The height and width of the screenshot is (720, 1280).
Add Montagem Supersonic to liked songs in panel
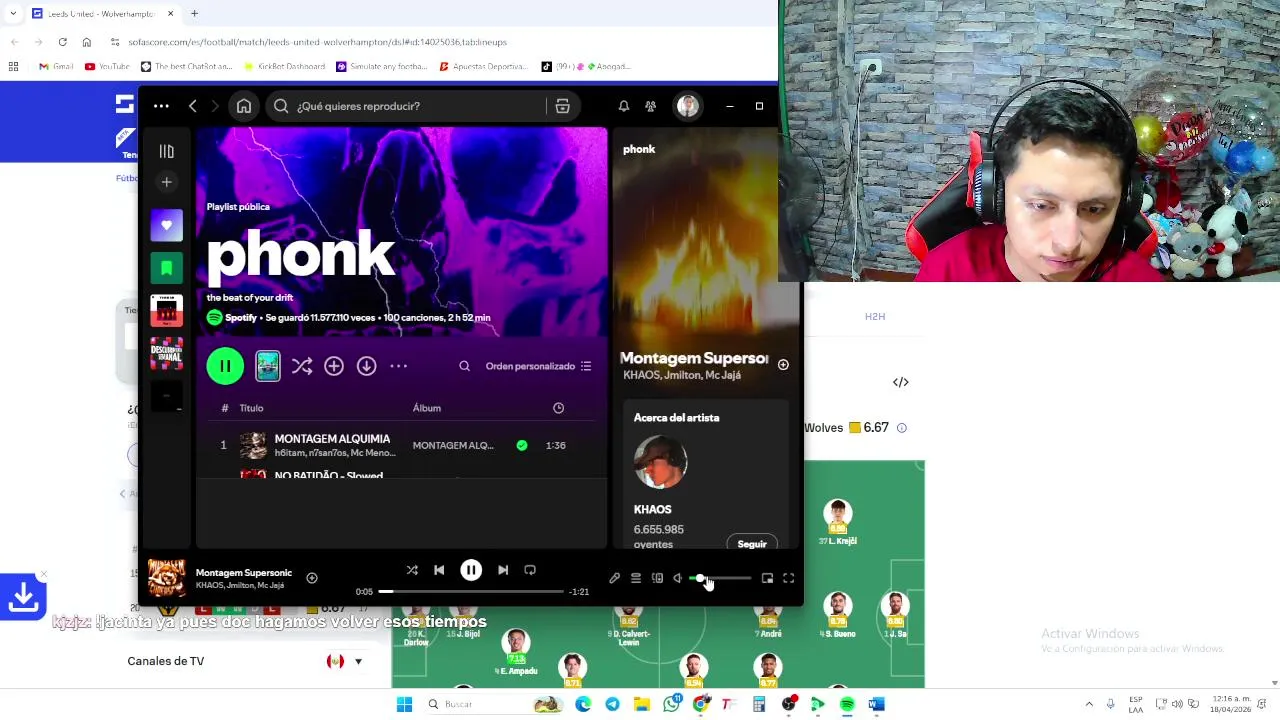783,365
